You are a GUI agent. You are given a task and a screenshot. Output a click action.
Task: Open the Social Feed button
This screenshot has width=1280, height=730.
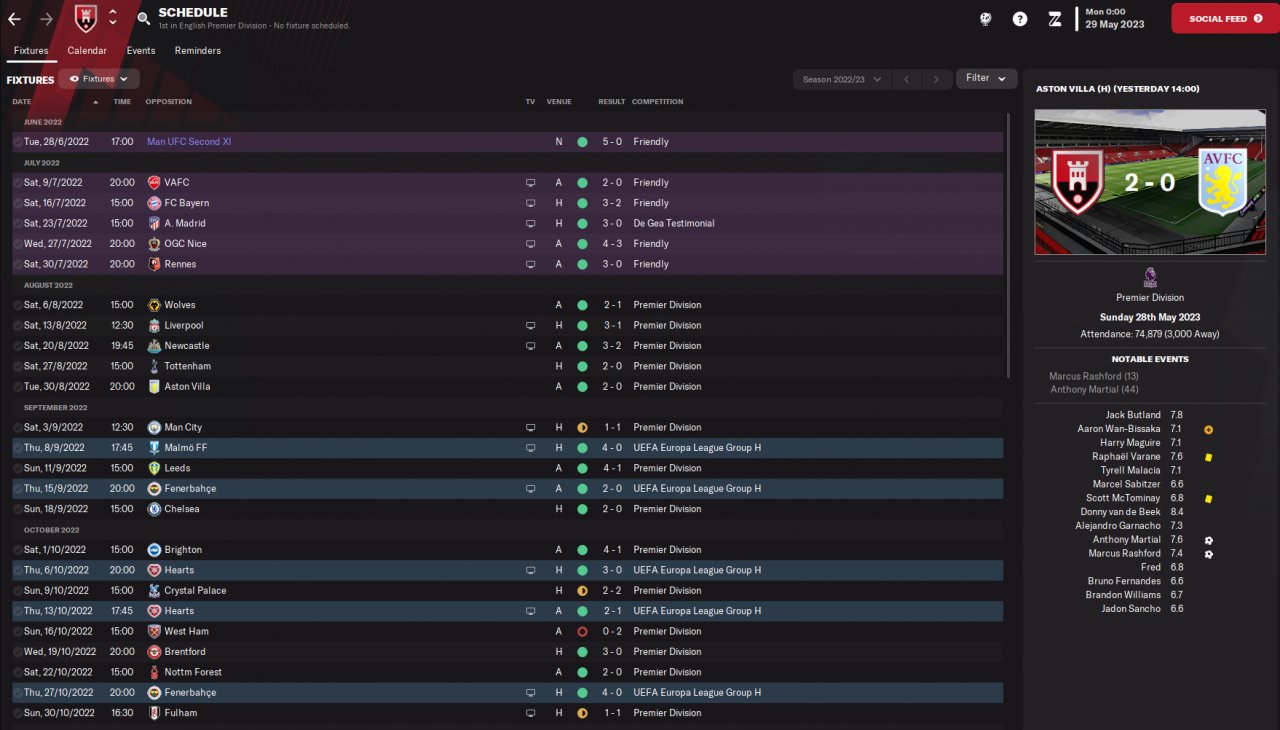pos(1225,18)
